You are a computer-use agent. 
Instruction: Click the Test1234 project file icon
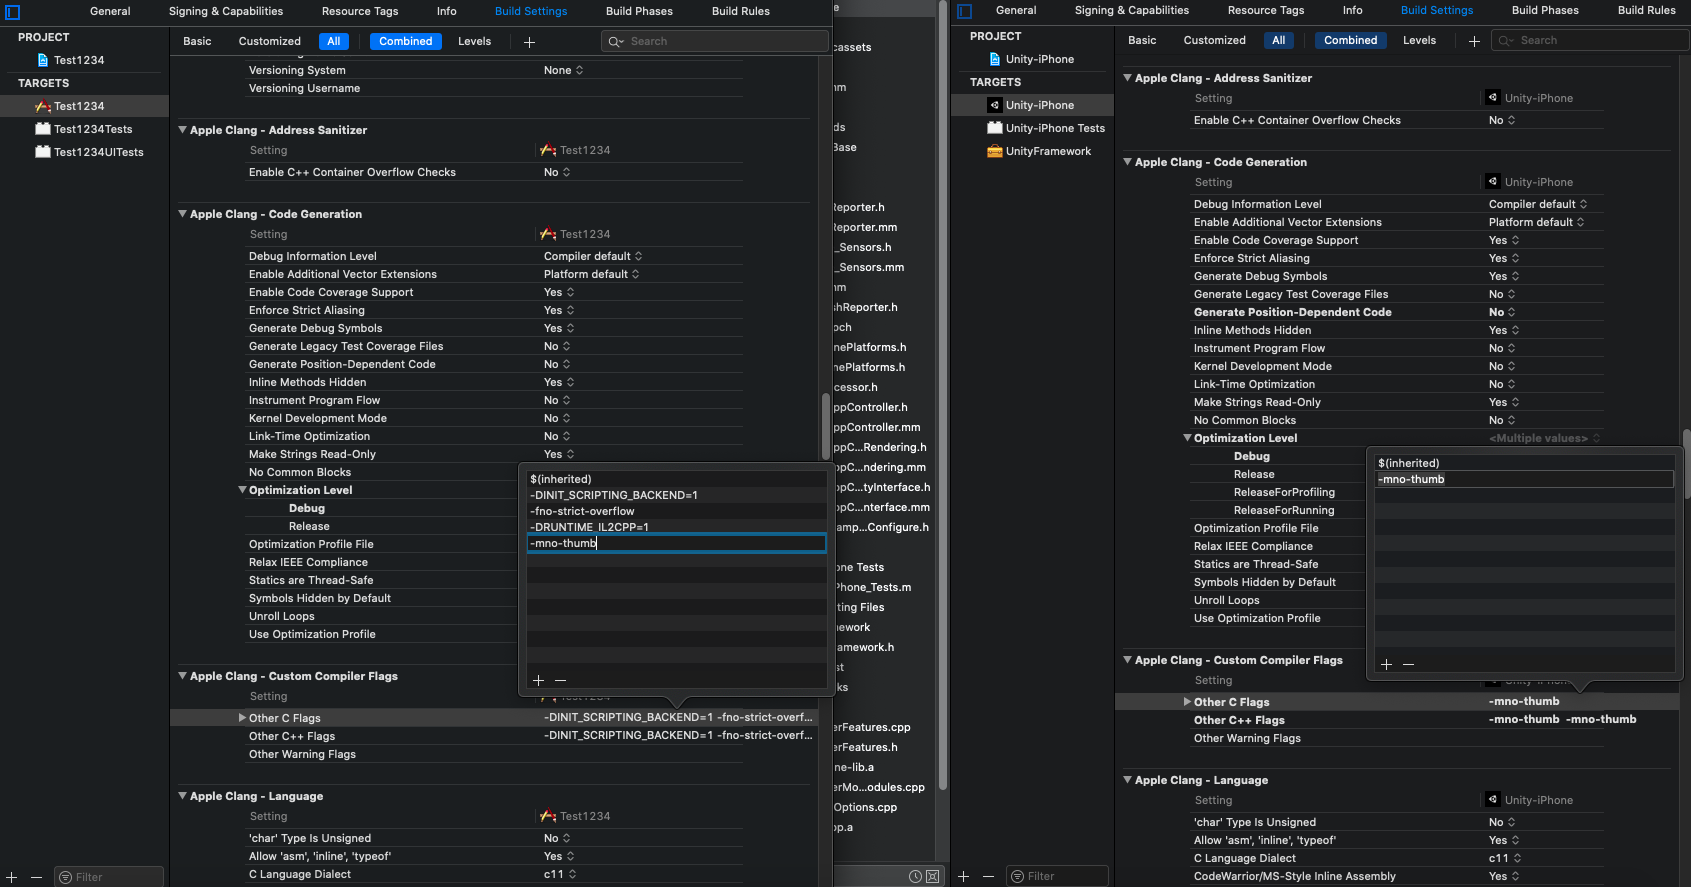click(x=43, y=60)
